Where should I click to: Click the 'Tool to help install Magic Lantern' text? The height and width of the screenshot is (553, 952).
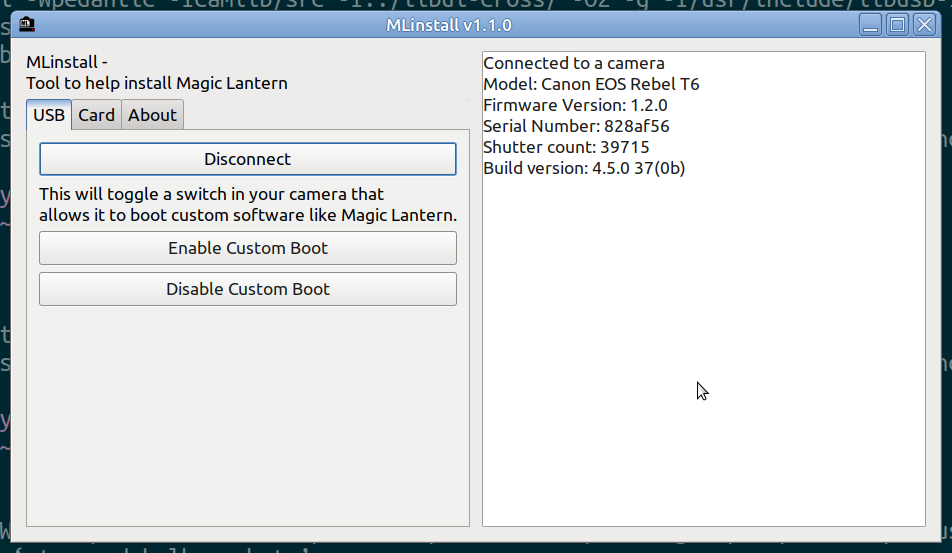tap(157, 83)
